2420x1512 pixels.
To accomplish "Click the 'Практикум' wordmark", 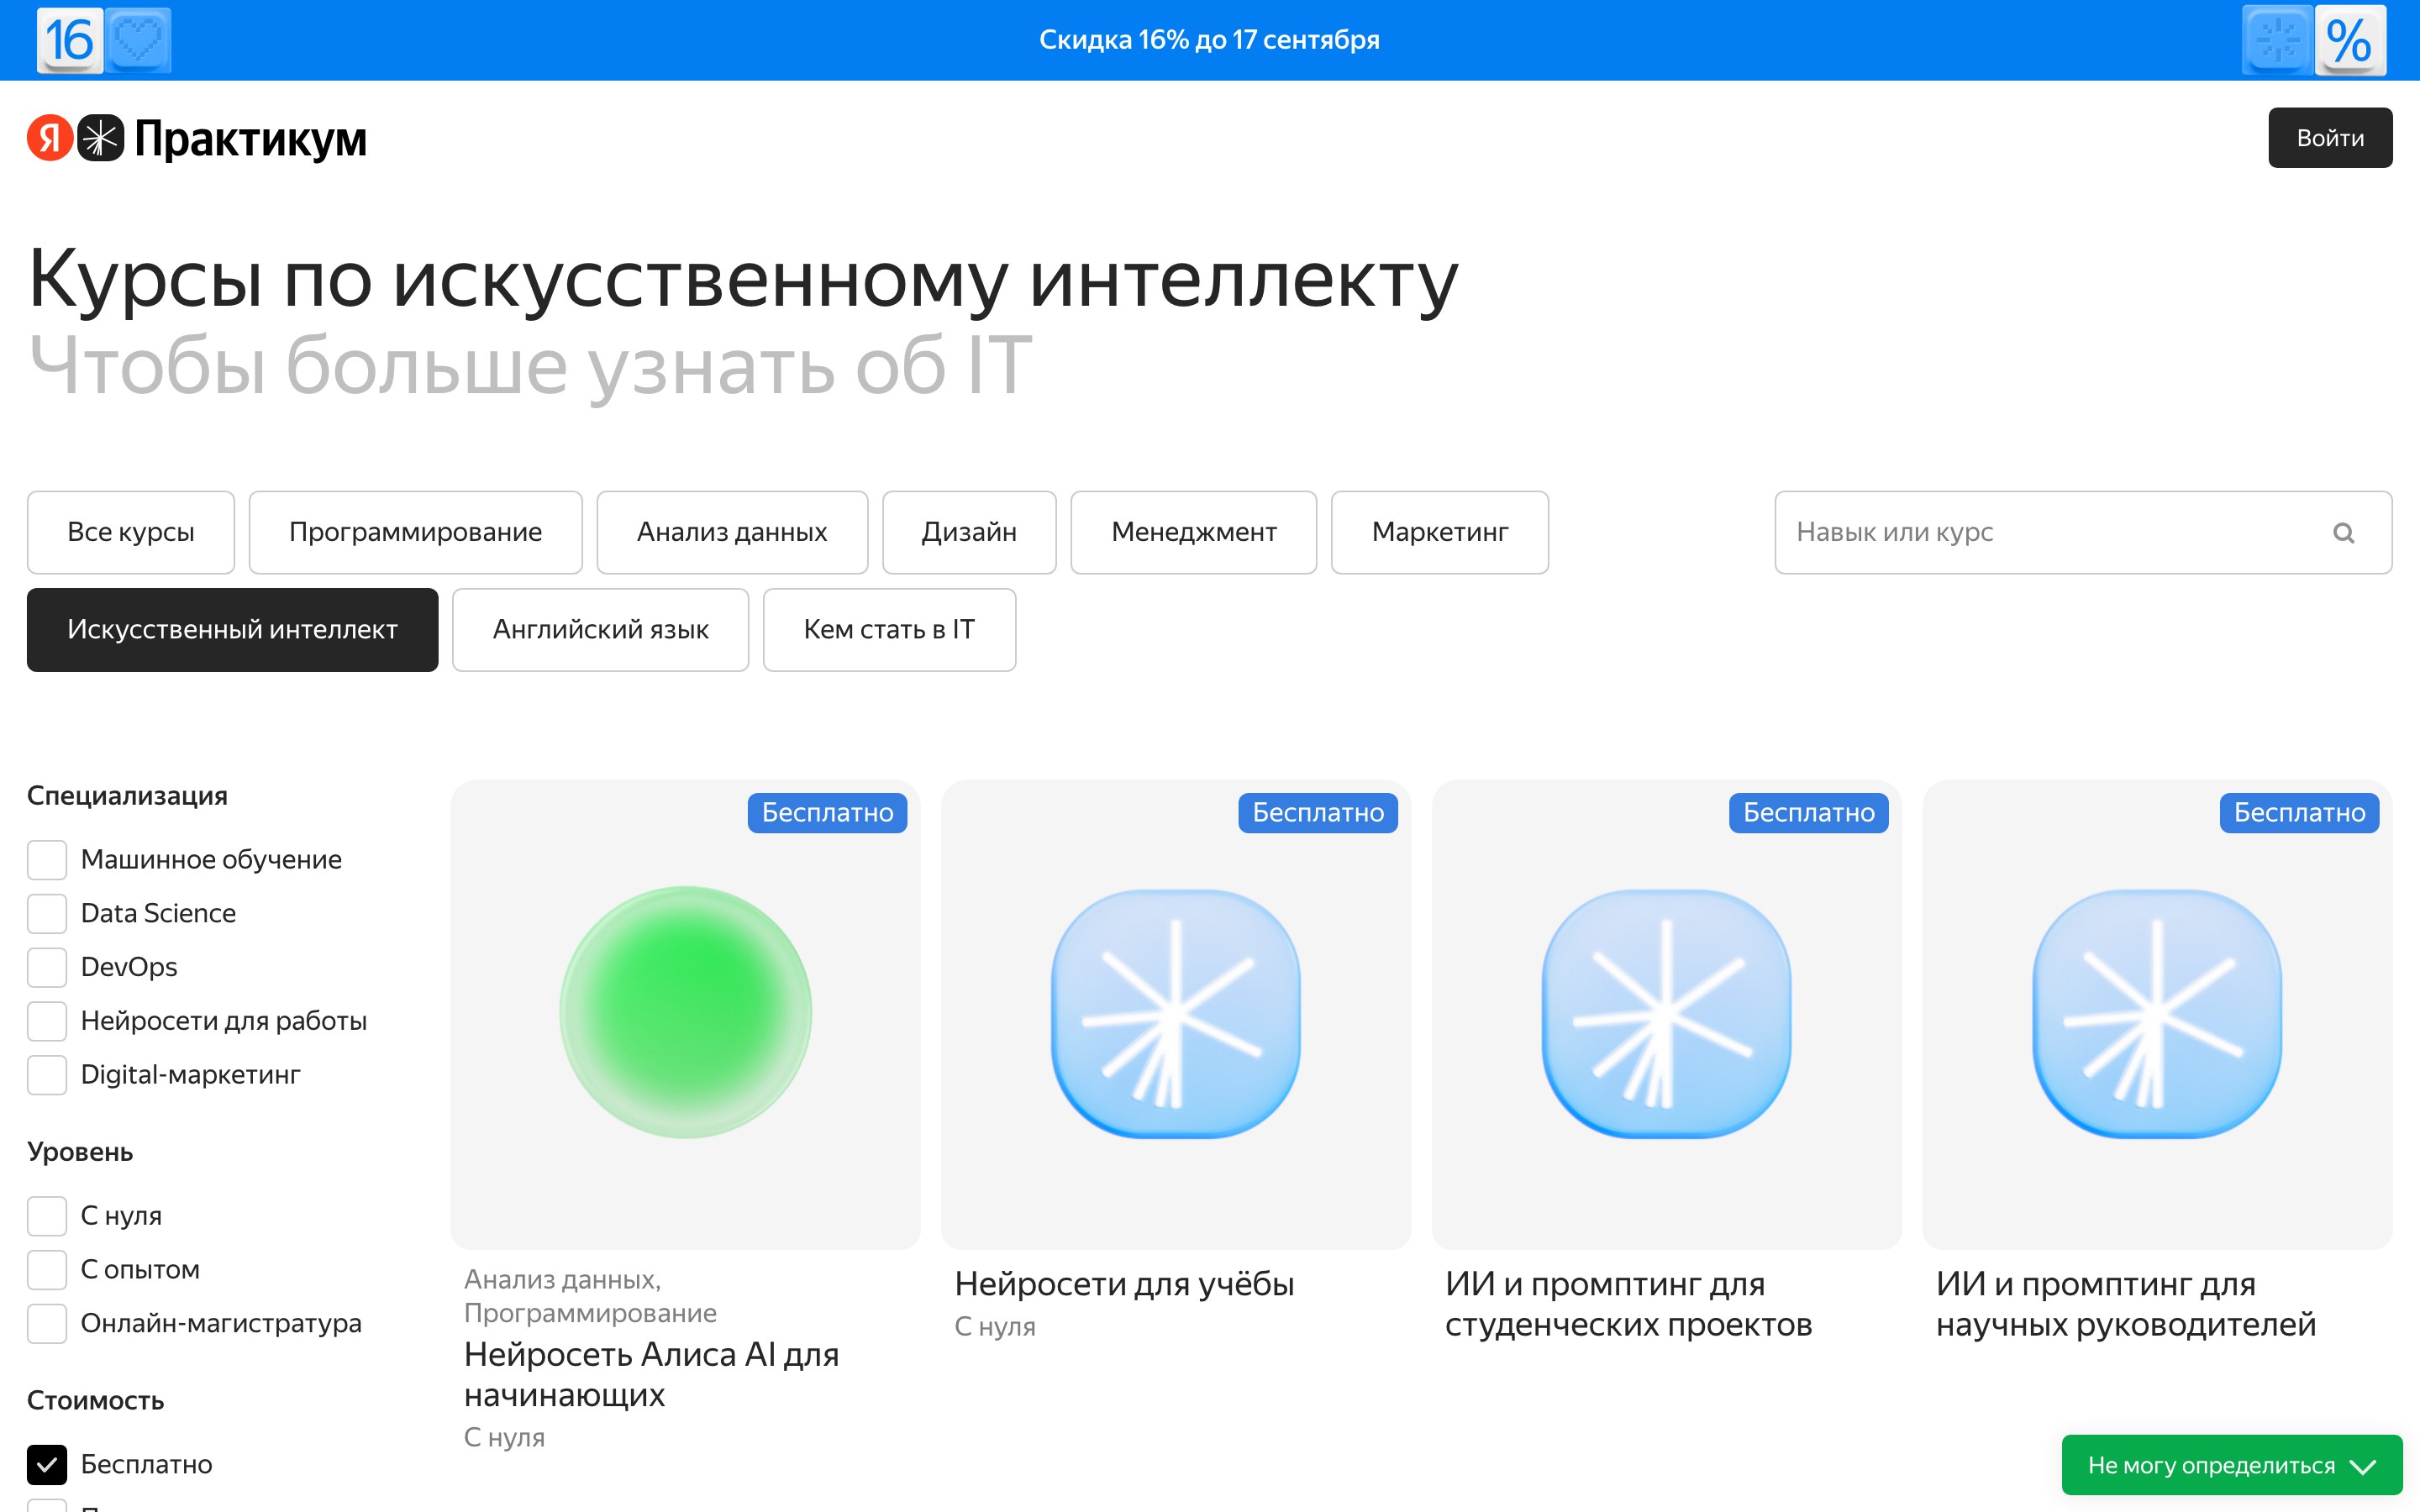I will tap(251, 139).
